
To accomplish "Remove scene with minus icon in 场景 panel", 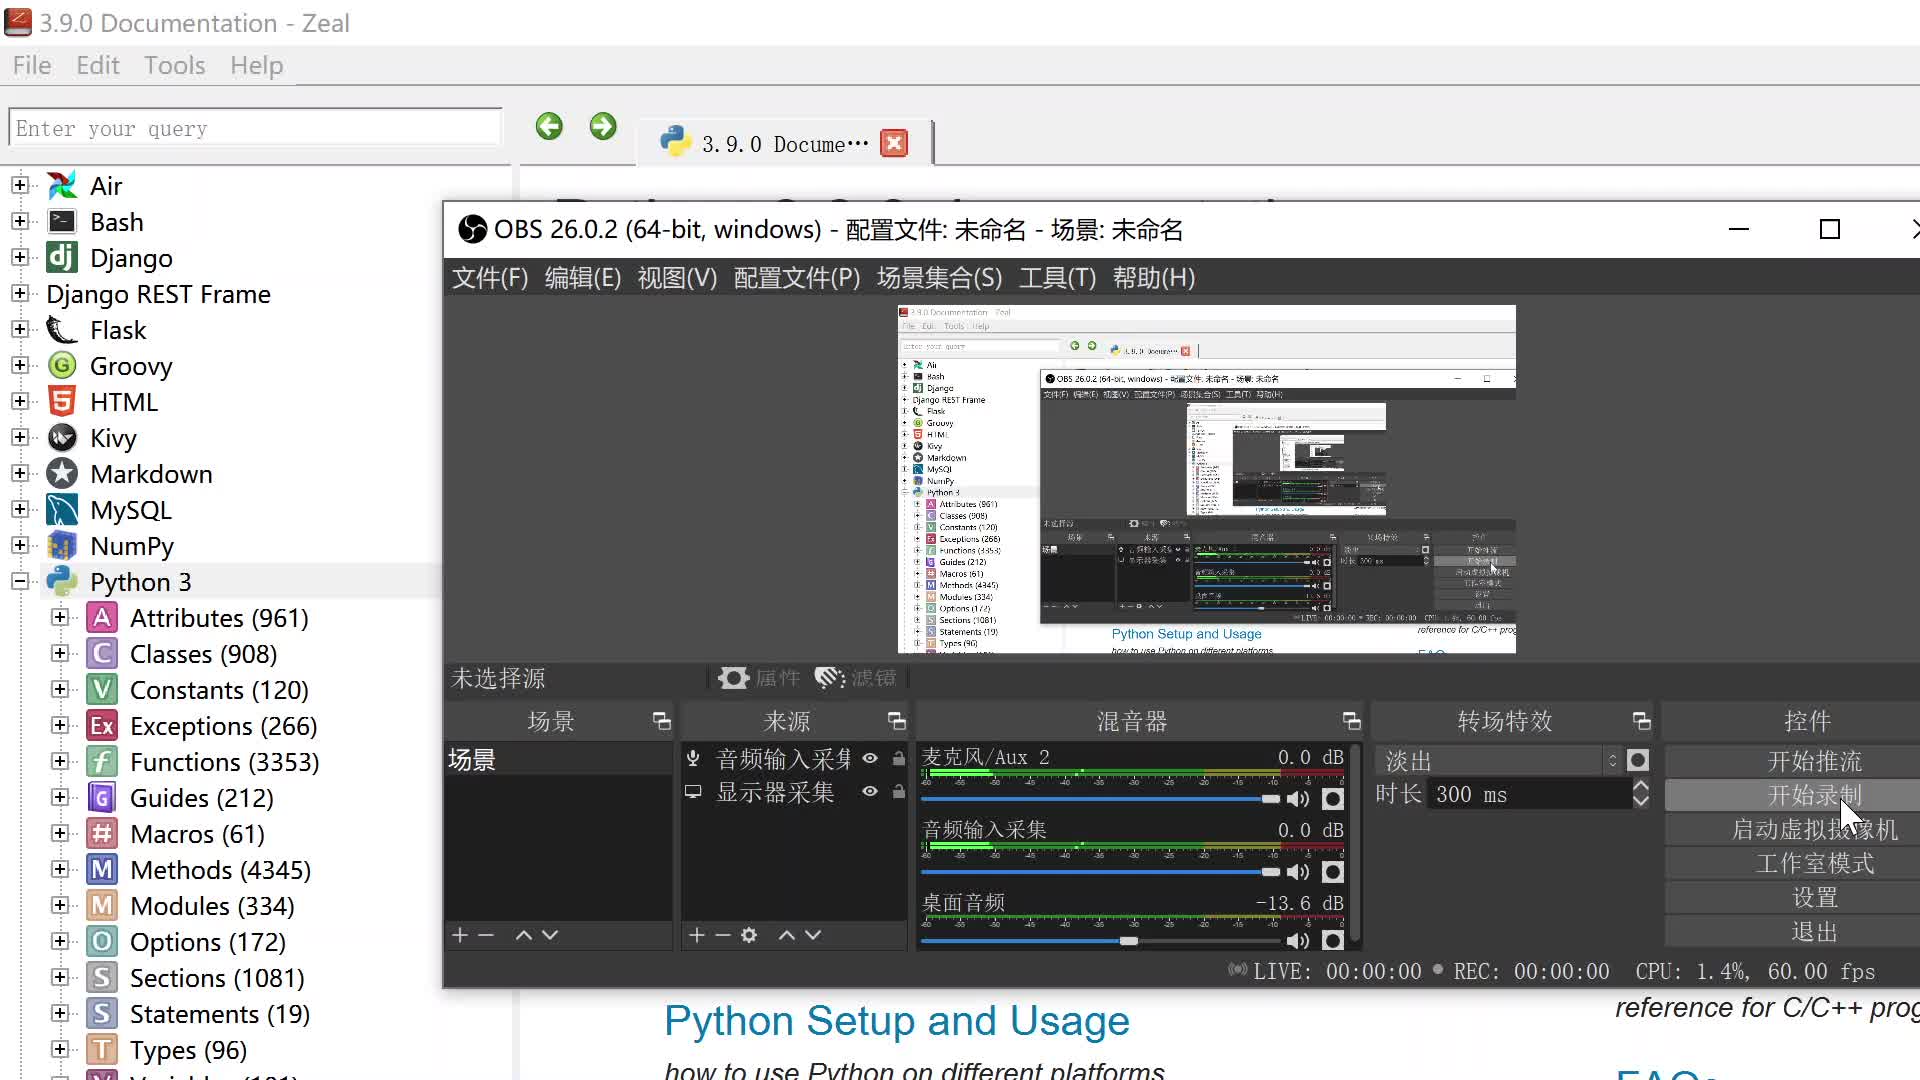I will (487, 935).
